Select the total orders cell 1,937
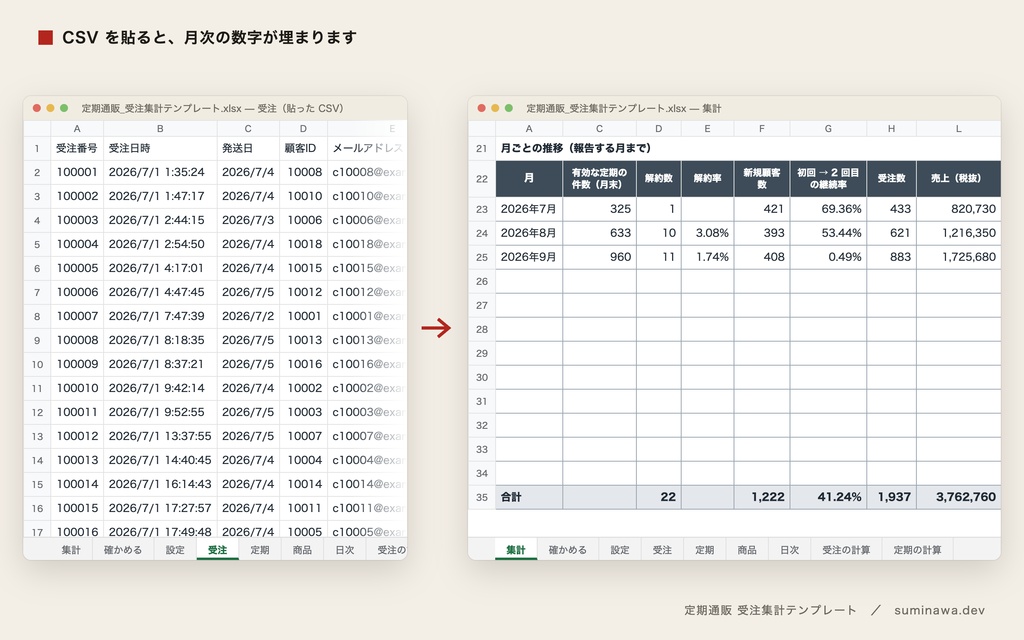Image resolution: width=1024 pixels, height=640 pixels. 891,497
